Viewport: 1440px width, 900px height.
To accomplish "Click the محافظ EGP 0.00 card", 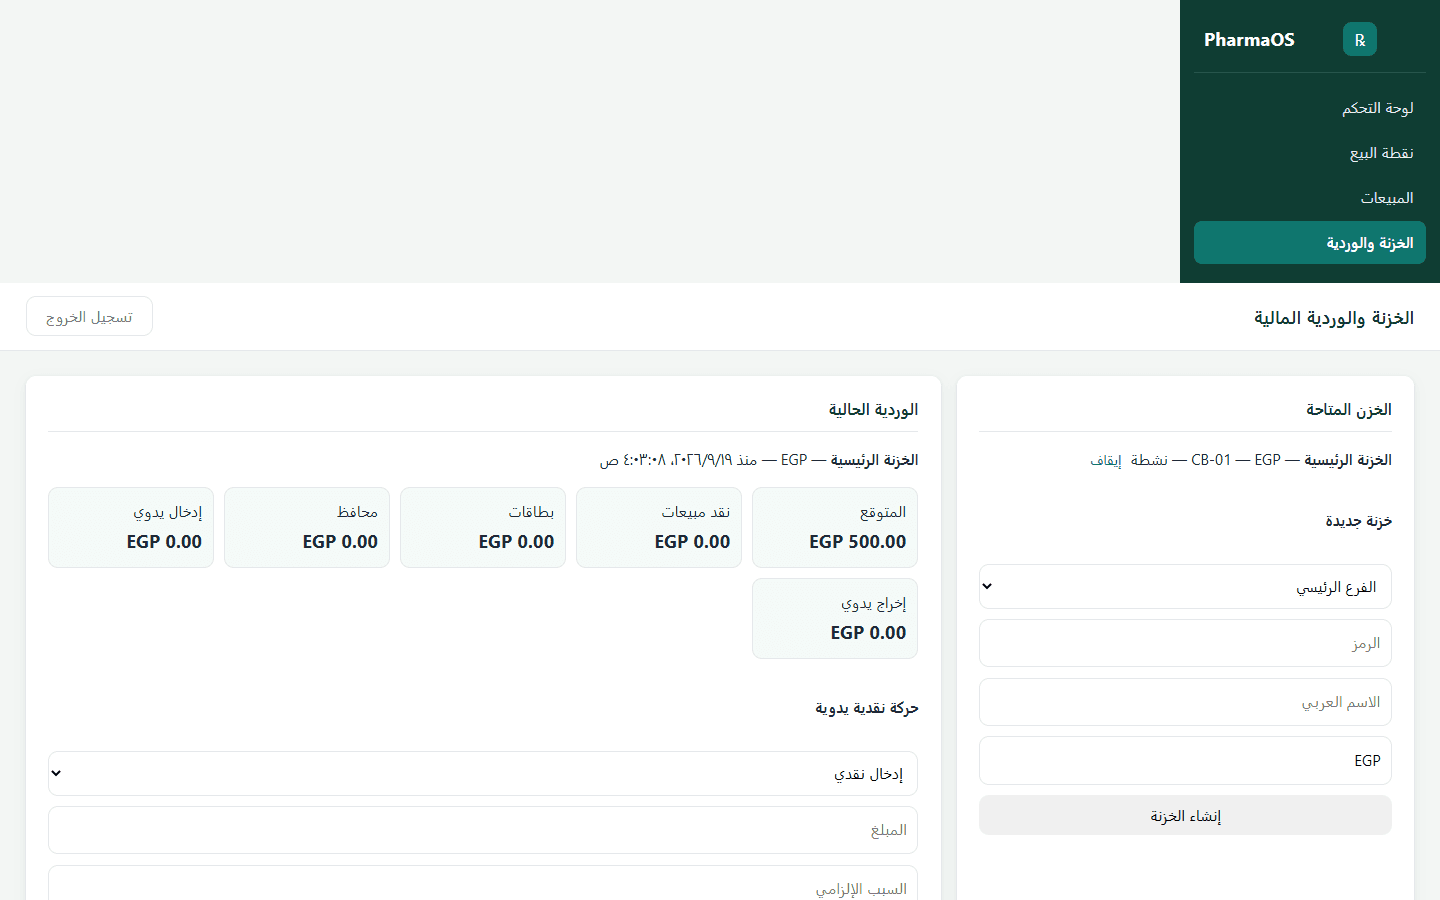I will tap(307, 528).
